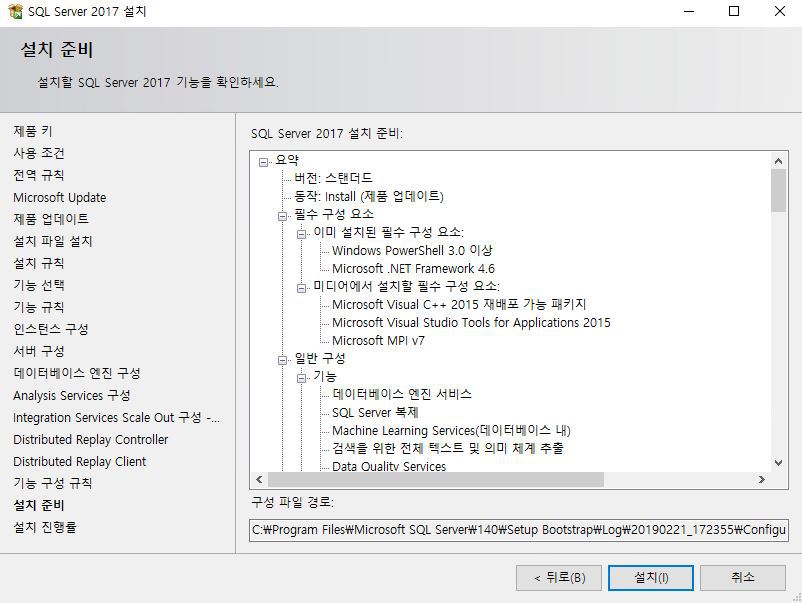Open the 사용 조건 step
The image size is (802, 603).
[39, 153]
